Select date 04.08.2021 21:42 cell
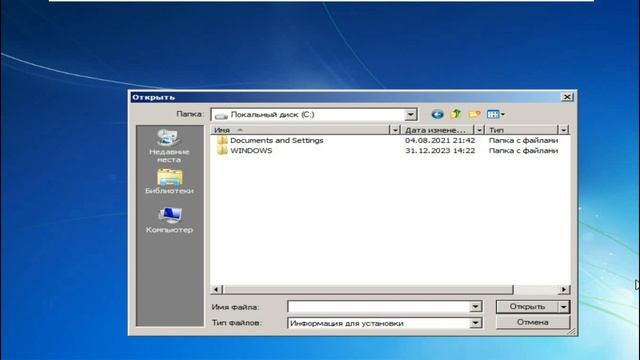Image resolution: width=640 pixels, height=360 pixels. tap(440, 140)
